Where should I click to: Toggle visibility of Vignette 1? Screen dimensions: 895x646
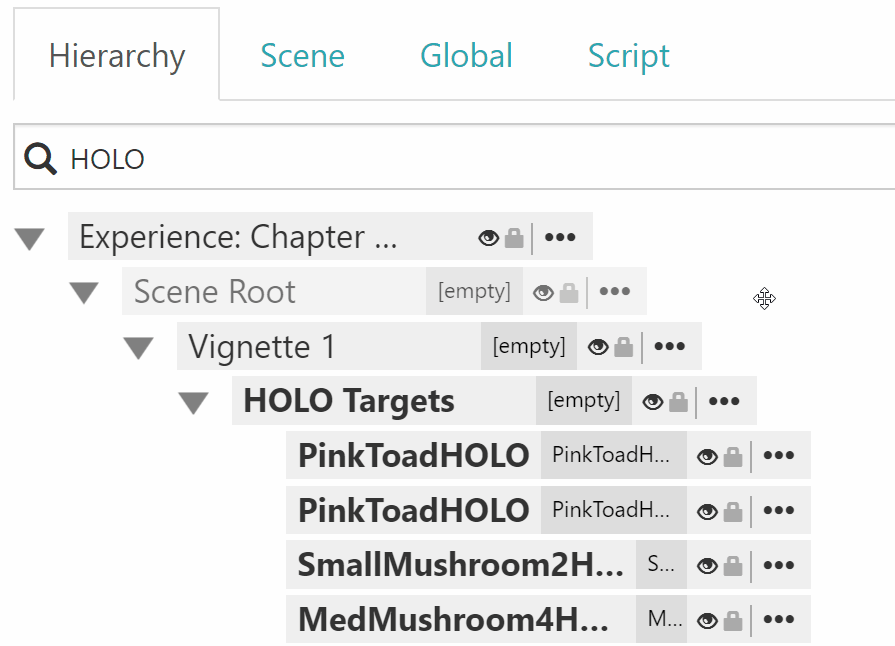598,347
